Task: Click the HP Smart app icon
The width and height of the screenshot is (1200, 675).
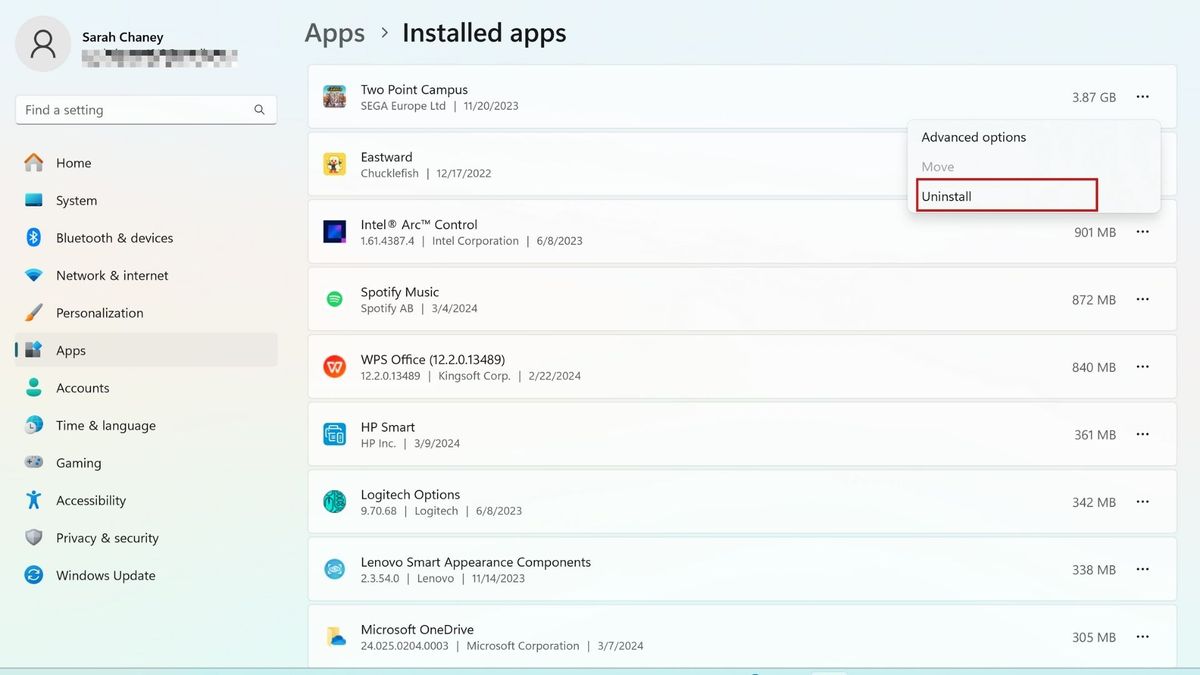Action: [x=334, y=434]
